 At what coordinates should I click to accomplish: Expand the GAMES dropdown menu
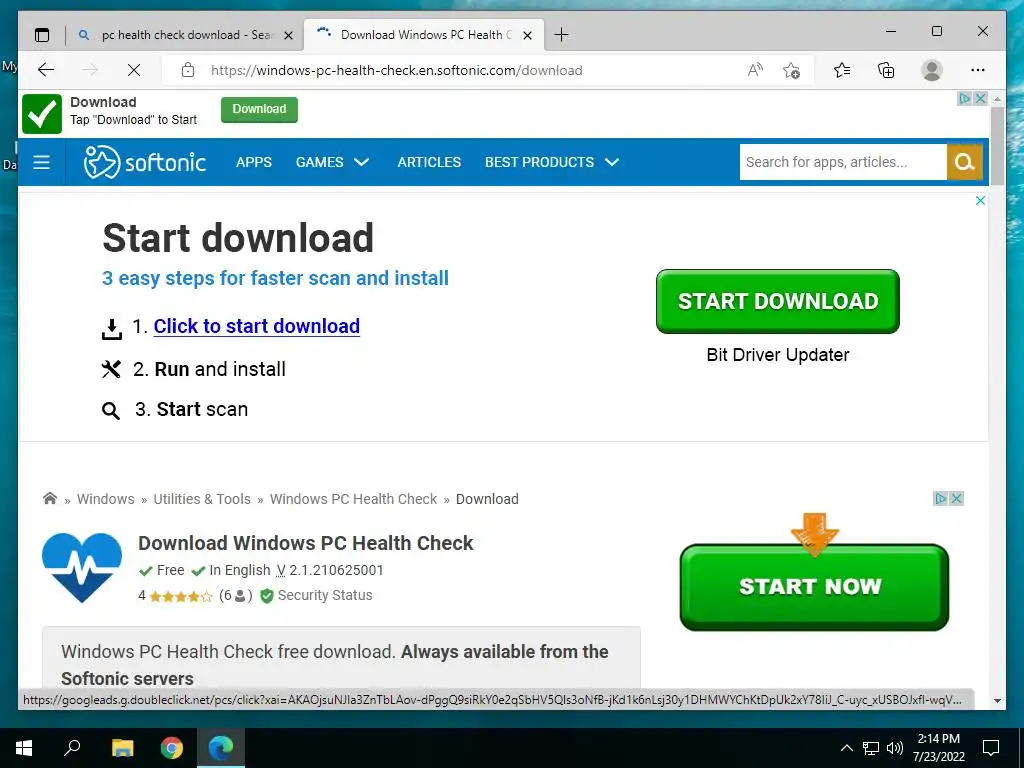point(332,162)
